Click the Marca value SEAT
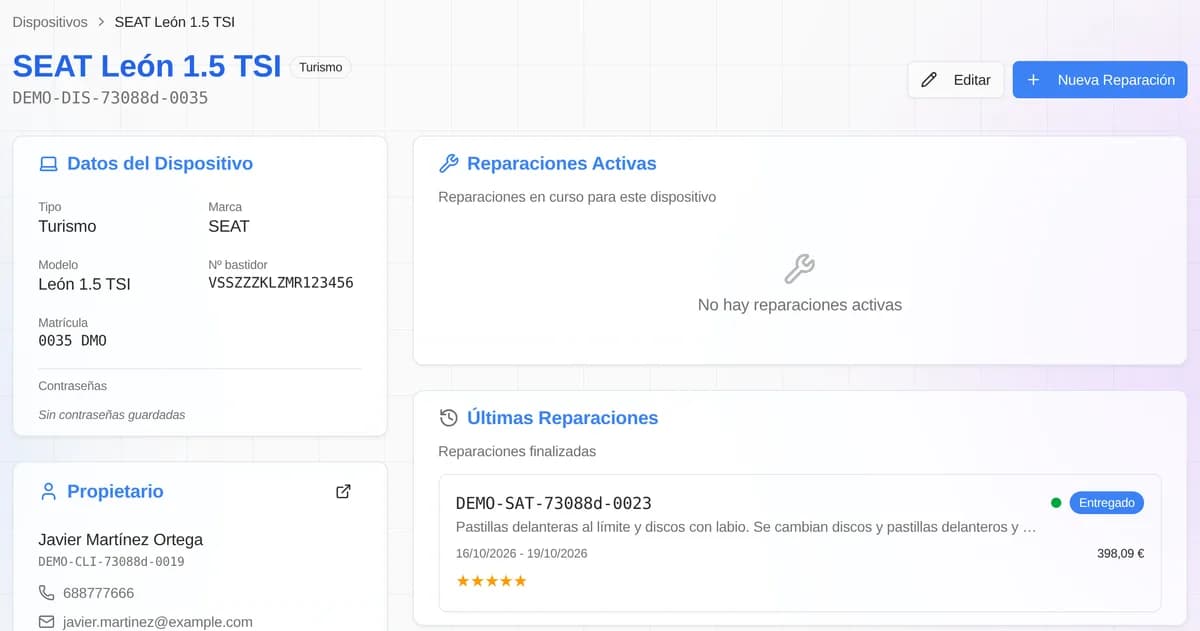 [x=229, y=226]
